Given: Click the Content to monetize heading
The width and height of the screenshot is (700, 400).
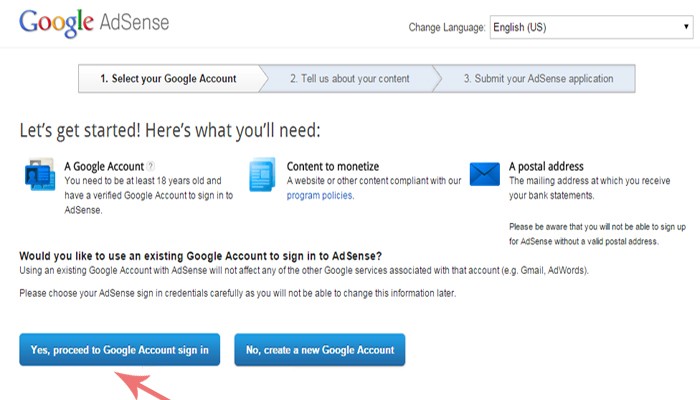Looking at the screenshot, I should 333,166.
